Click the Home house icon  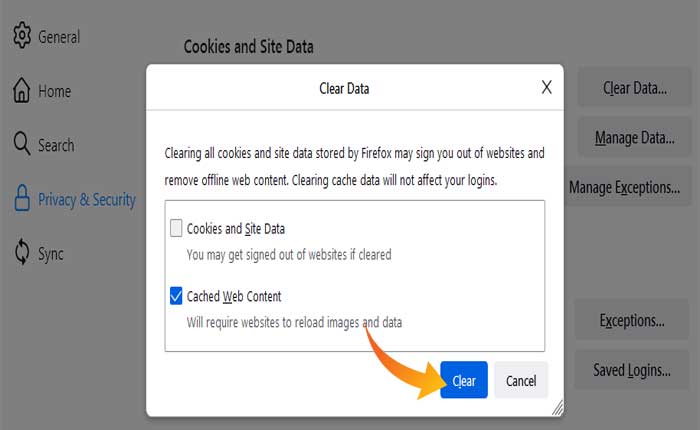(22, 91)
